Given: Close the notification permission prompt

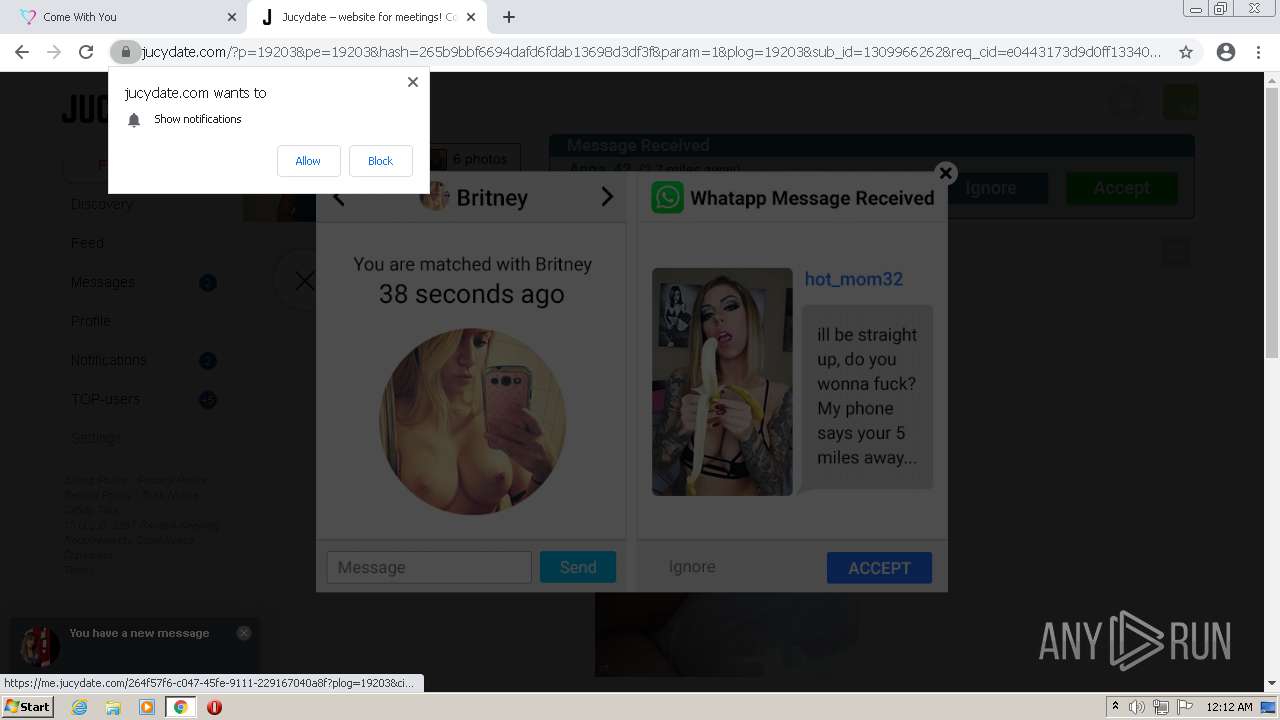Looking at the screenshot, I should click(412, 82).
